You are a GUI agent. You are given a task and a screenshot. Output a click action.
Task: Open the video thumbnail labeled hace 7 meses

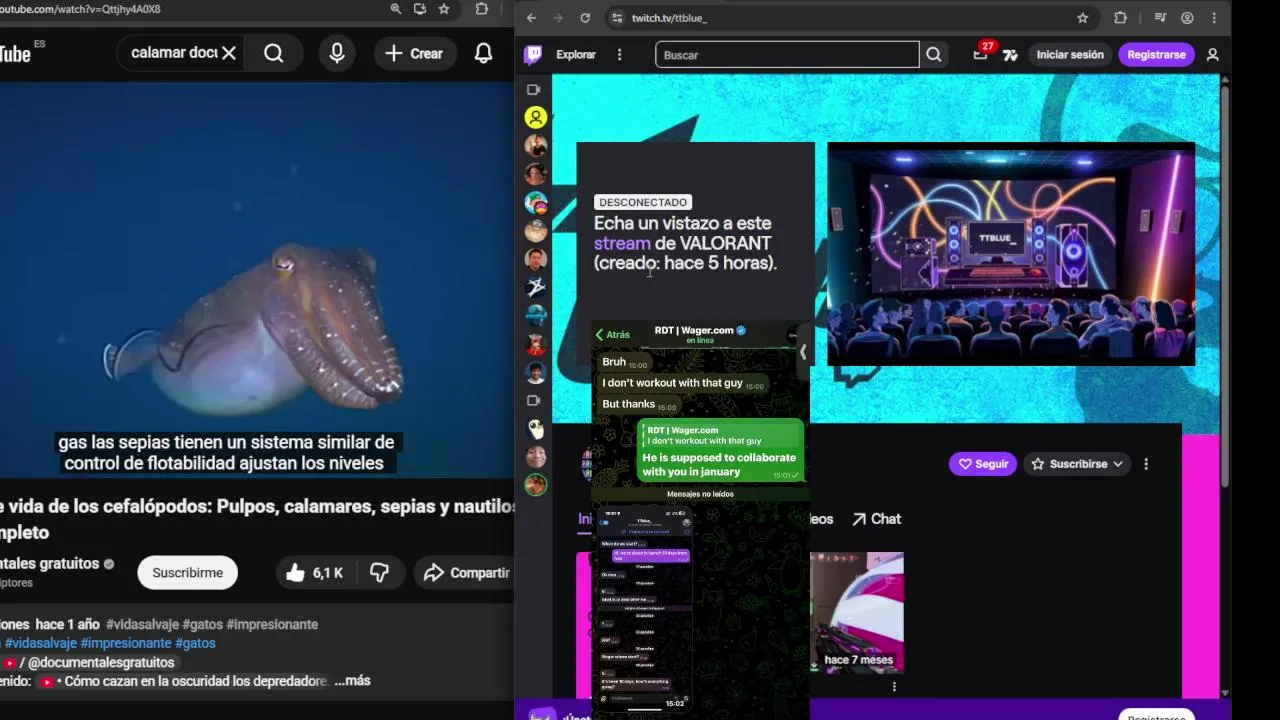[857, 612]
